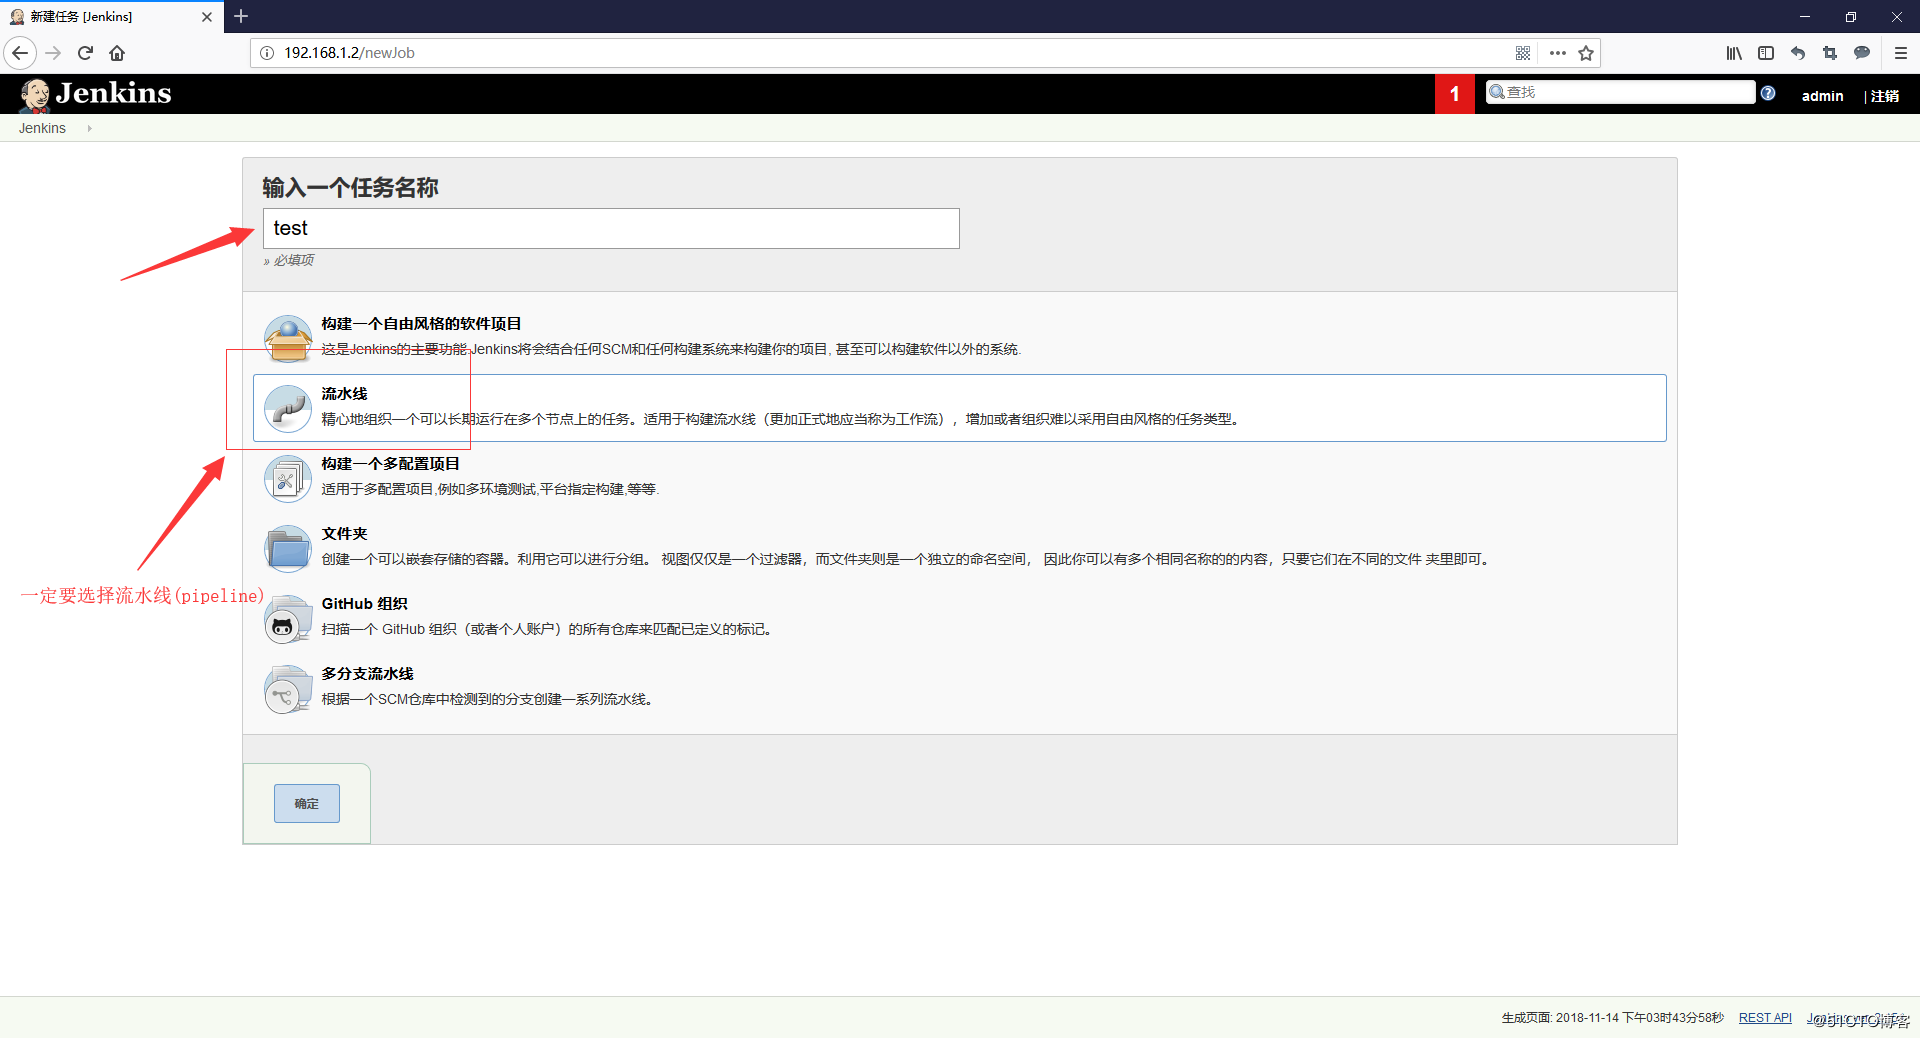Click the reload page icon

click(85, 53)
